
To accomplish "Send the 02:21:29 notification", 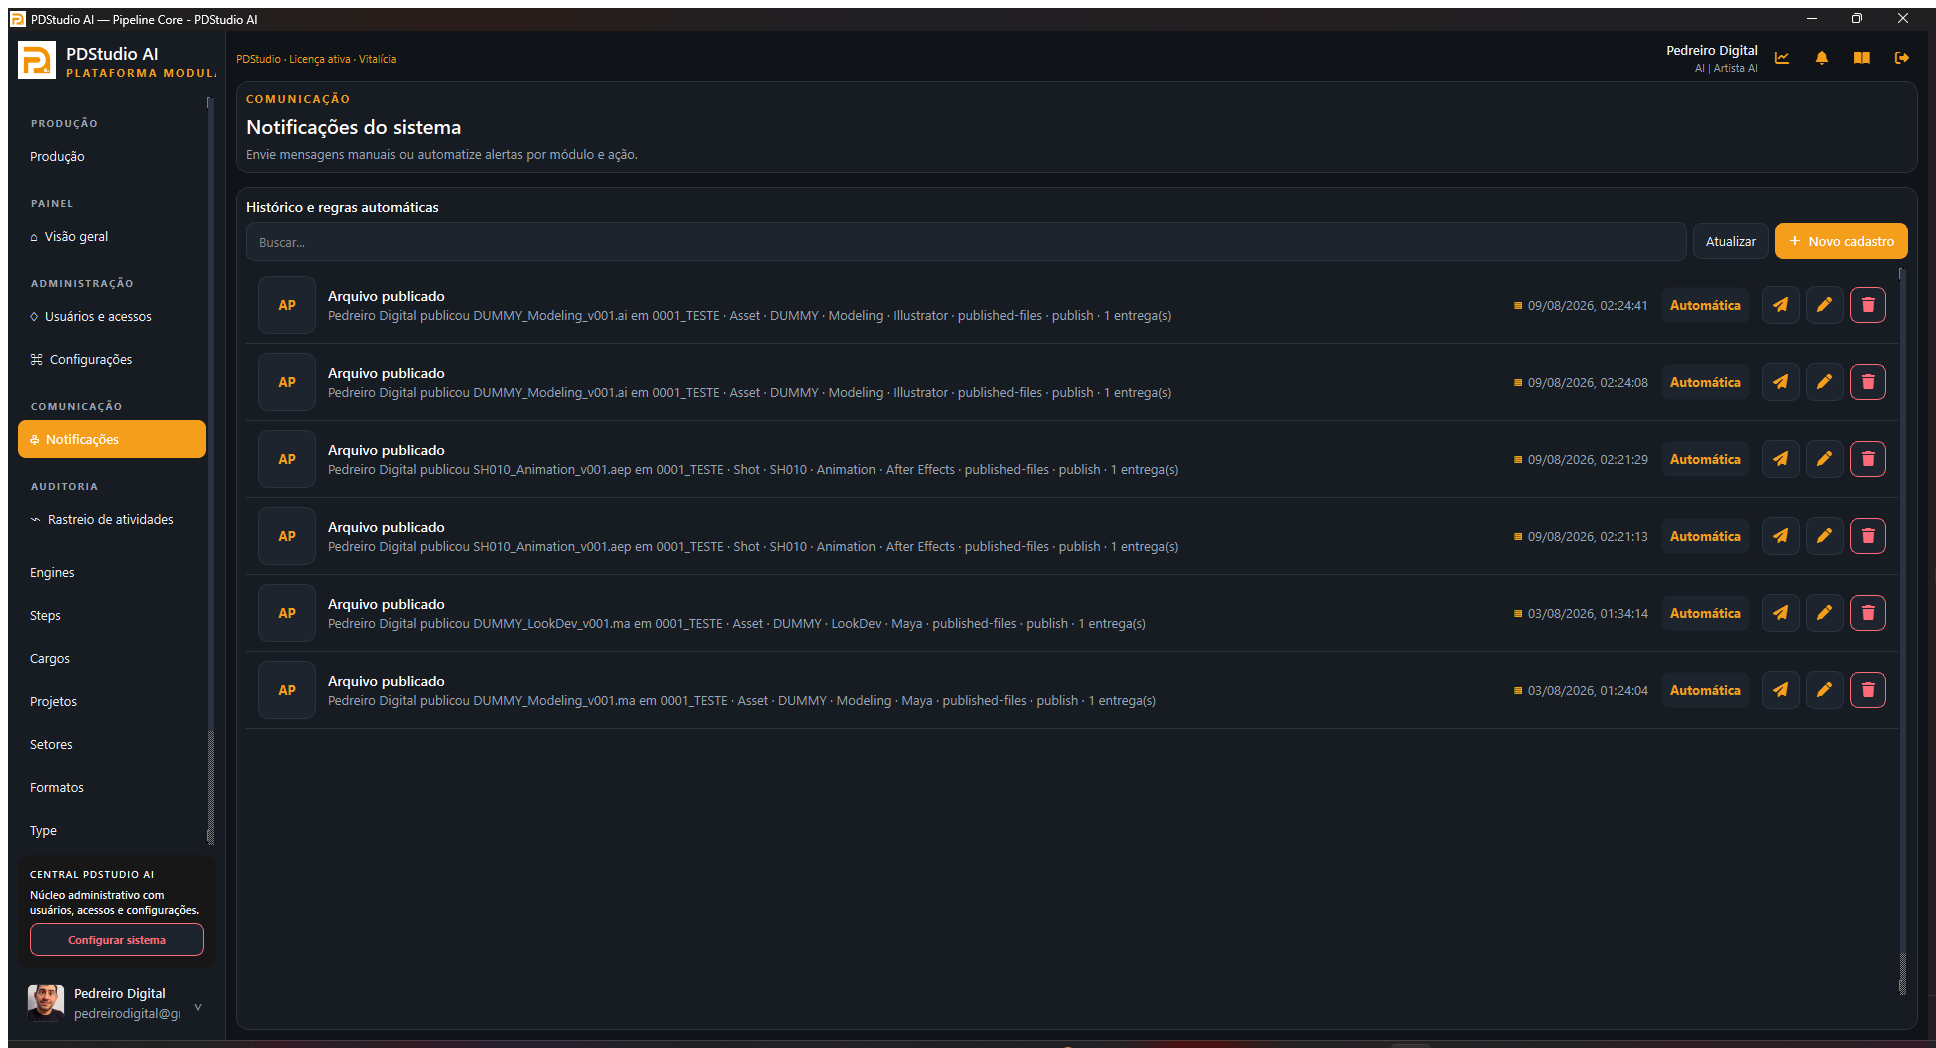I will coord(1781,459).
